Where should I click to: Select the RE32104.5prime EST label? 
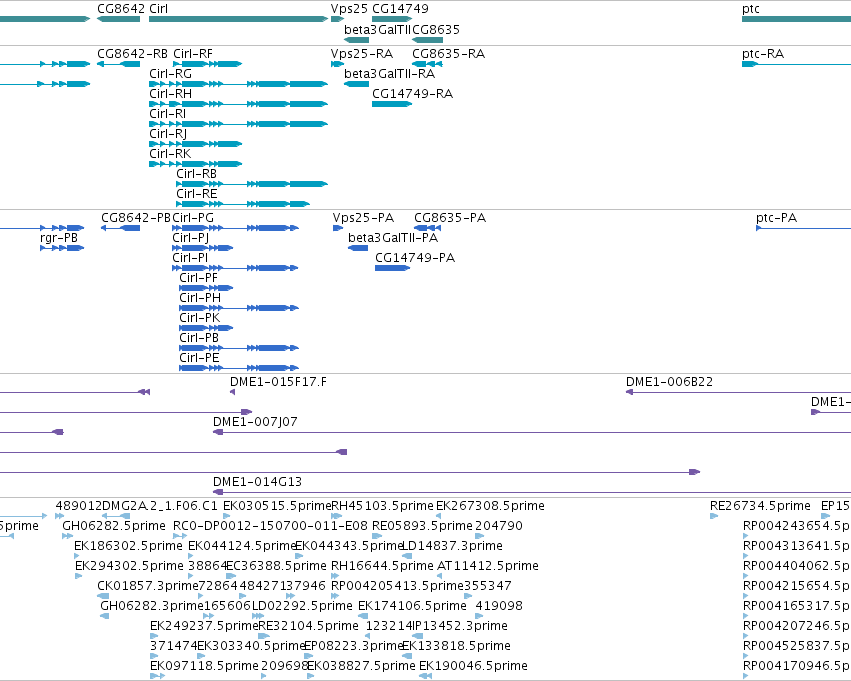(308, 627)
